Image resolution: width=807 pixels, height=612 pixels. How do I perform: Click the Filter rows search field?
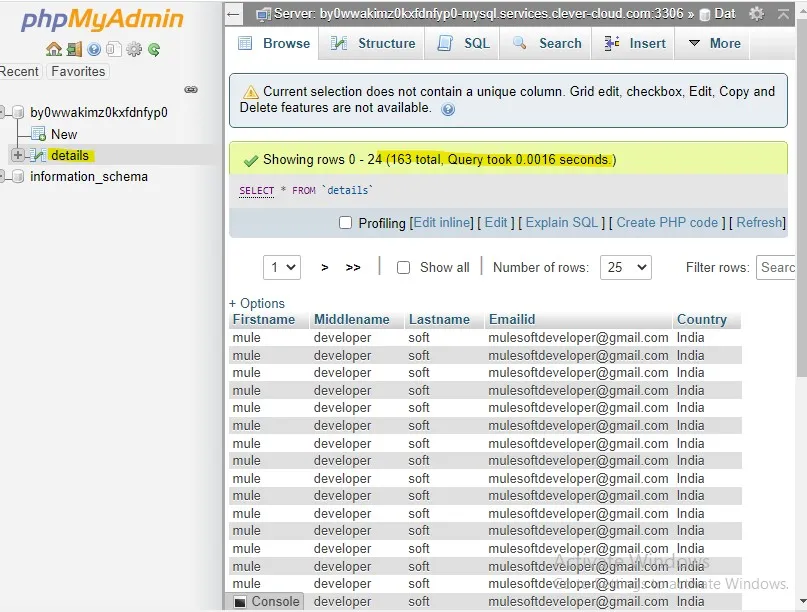tap(776, 267)
